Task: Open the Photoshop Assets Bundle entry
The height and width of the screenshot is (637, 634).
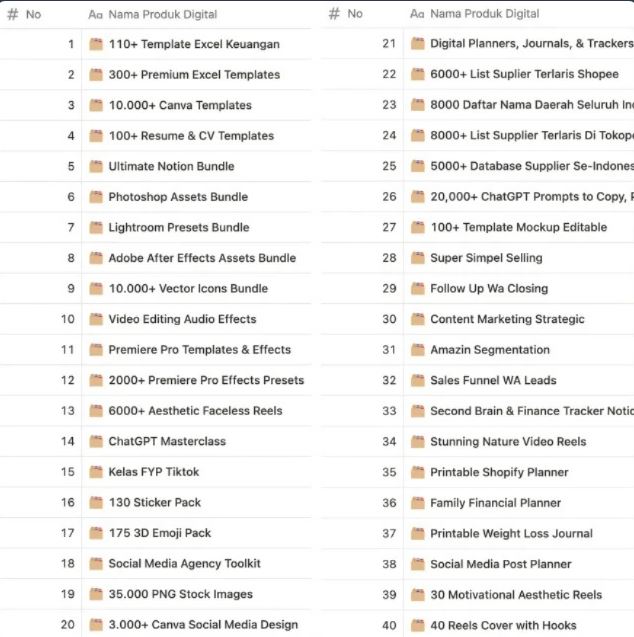Action: pos(178,197)
